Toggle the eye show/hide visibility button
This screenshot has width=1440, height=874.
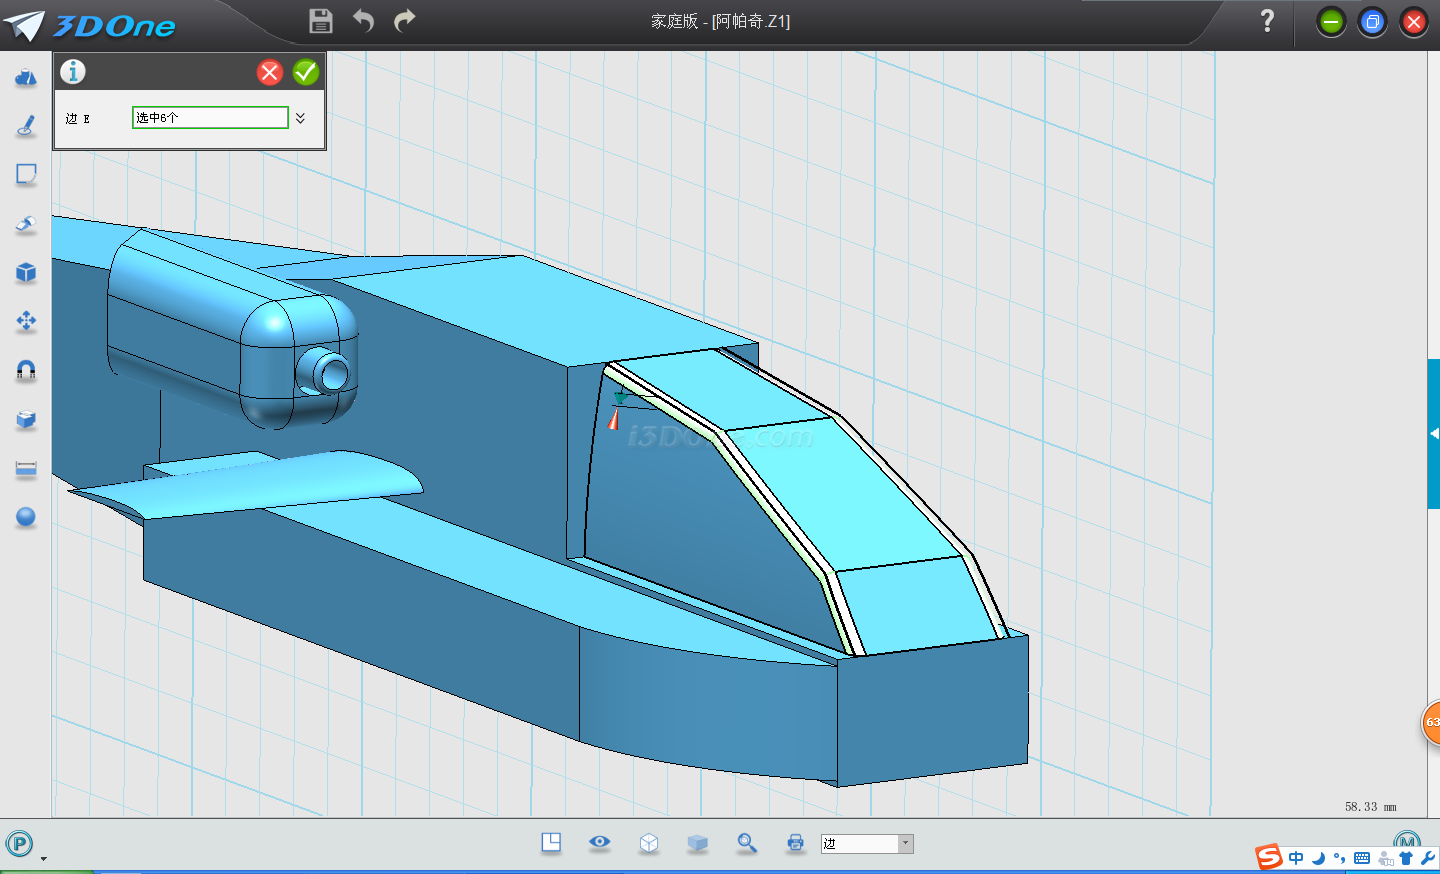pyautogui.click(x=600, y=842)
